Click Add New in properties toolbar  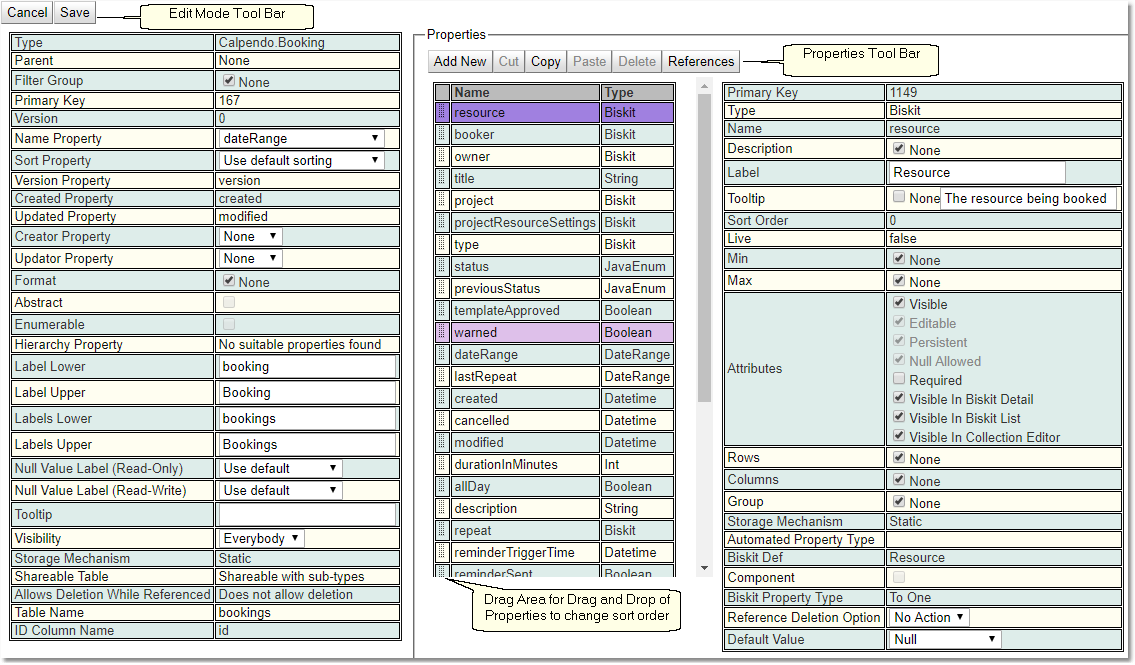click(460, 62)
